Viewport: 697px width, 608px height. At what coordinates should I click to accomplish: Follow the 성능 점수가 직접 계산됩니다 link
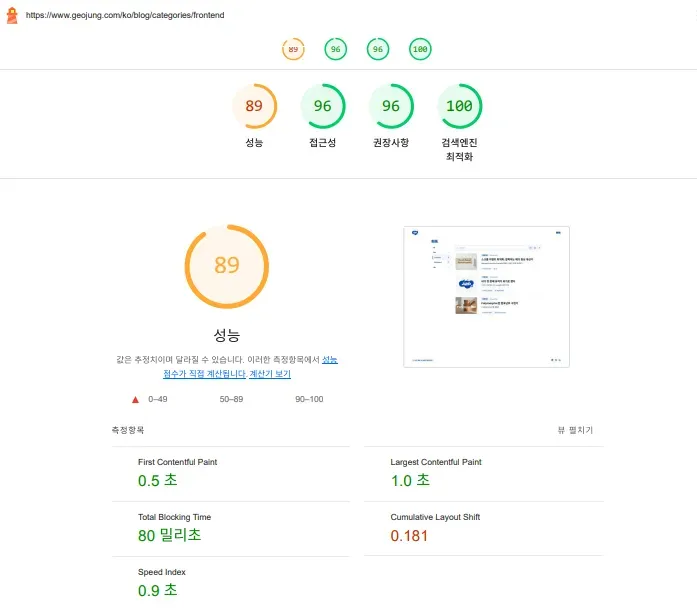tap(250, 367)
